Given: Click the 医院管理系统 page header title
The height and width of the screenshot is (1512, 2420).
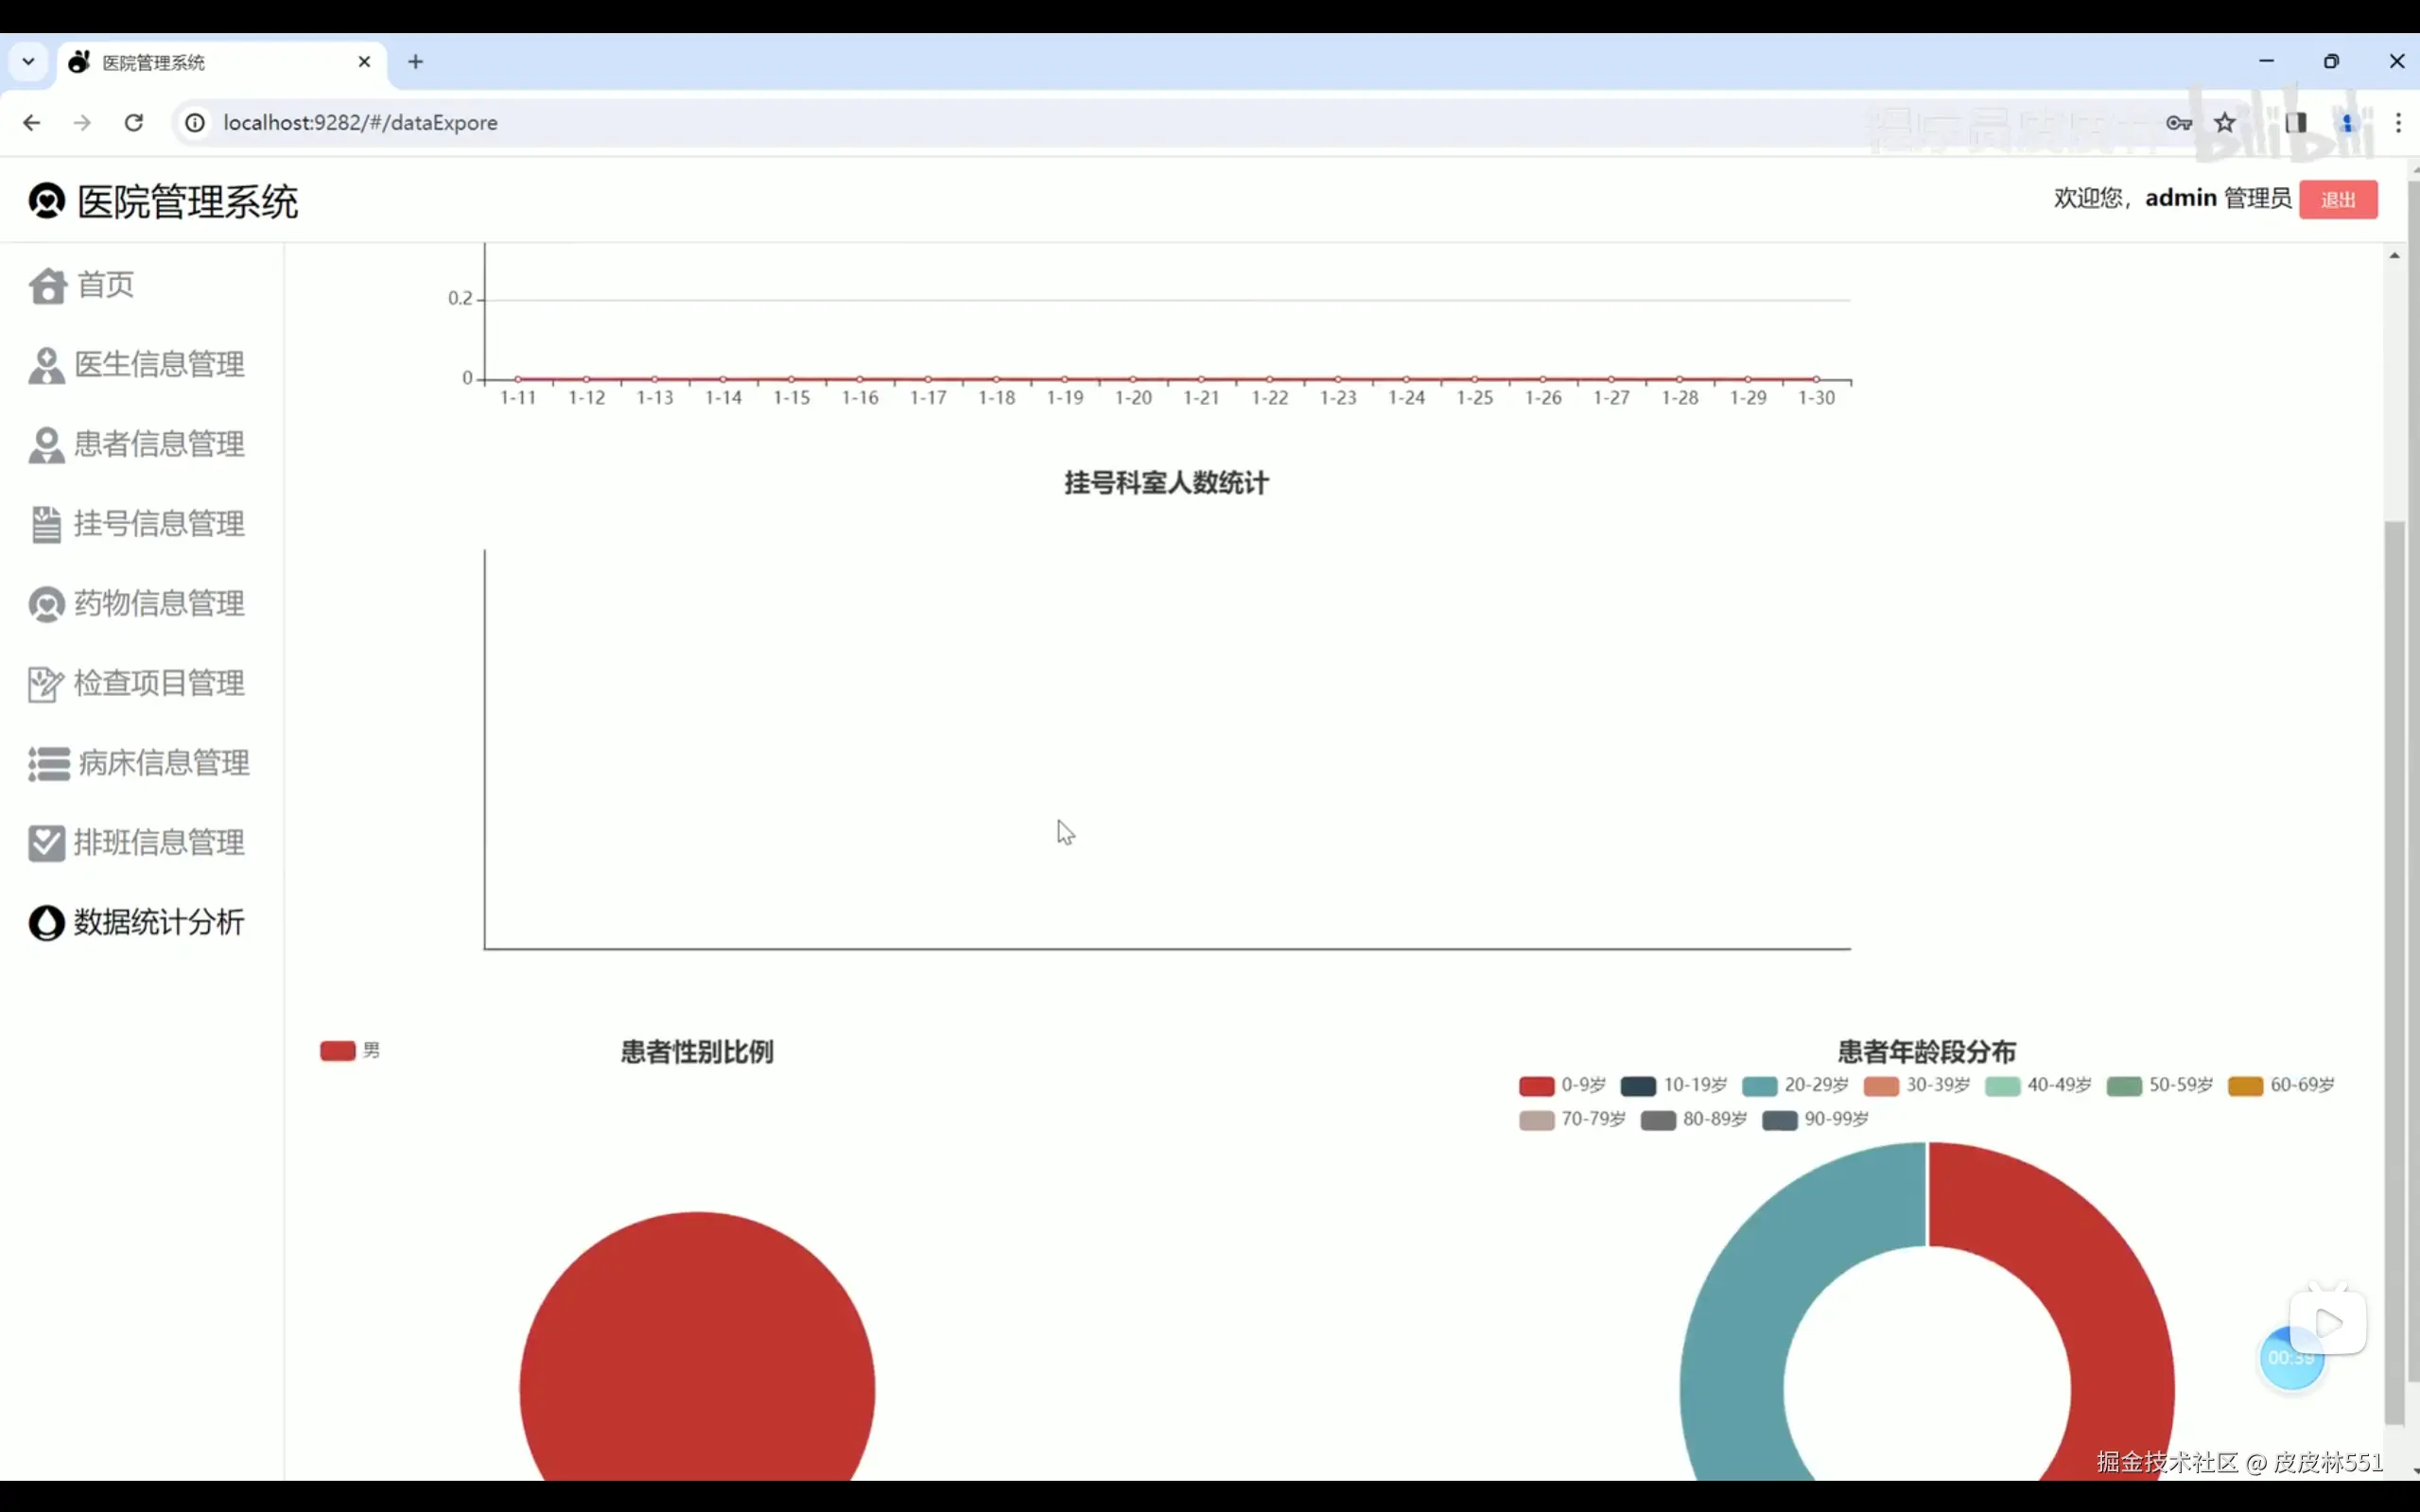Looking at the screenshot, I should click(188, 202).
